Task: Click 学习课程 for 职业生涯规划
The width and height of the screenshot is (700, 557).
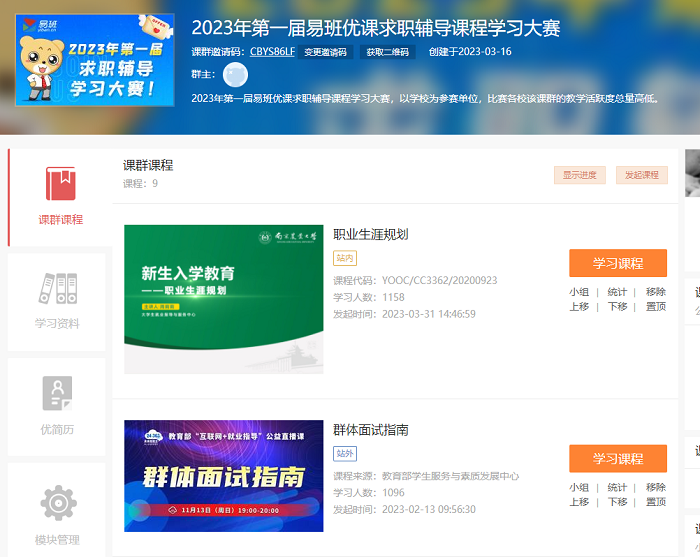Action: click(x=618, y=263)
